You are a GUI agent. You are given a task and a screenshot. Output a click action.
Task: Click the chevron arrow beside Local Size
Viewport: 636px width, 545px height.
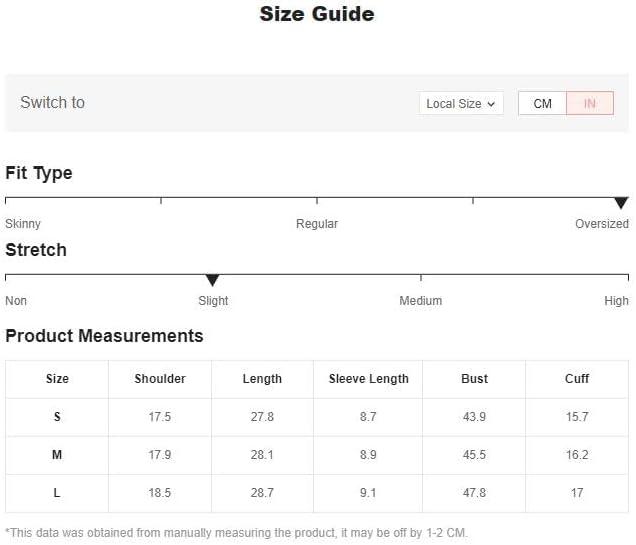tap(491, 104)
